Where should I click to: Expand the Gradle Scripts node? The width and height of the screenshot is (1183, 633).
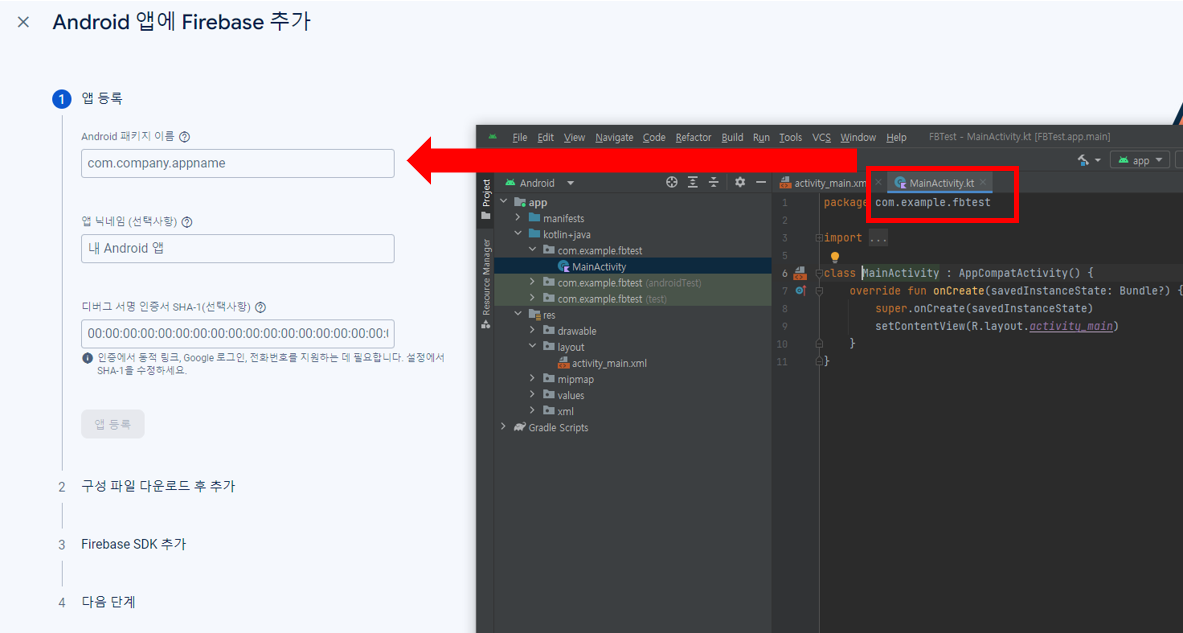click(x=503, y=427)
